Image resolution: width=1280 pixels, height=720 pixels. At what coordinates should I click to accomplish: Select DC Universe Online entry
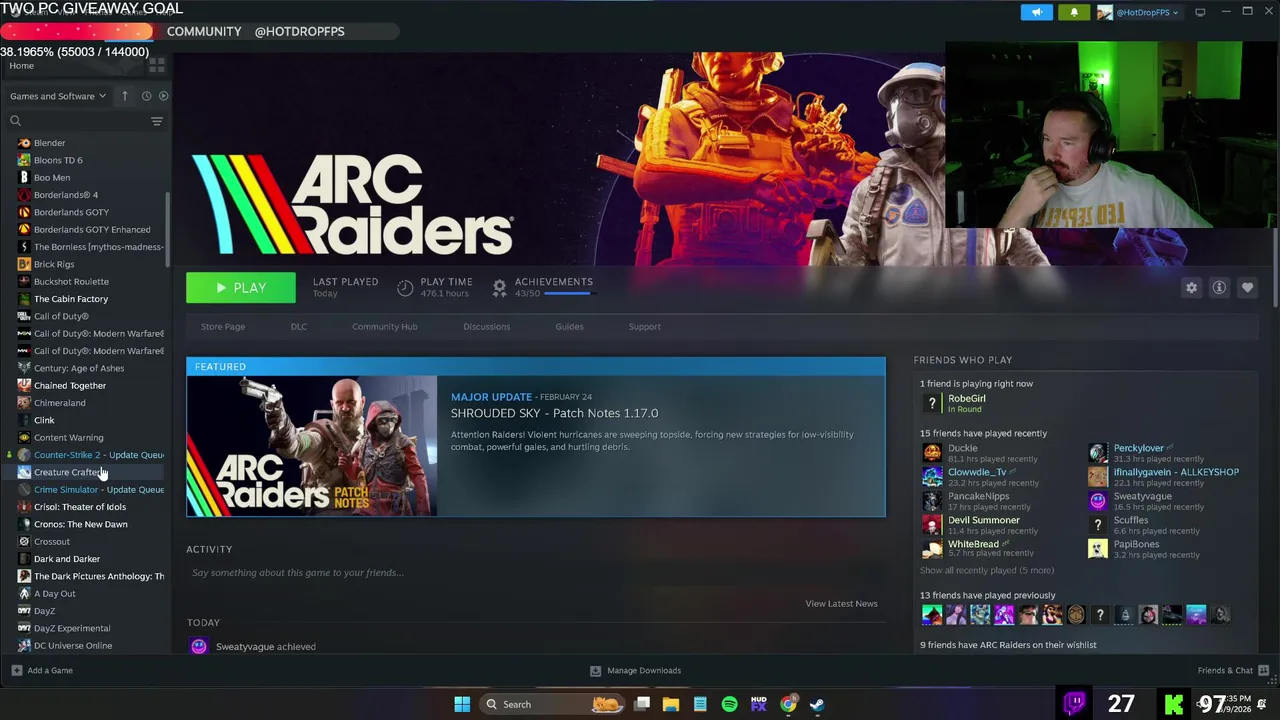(73, 646)
